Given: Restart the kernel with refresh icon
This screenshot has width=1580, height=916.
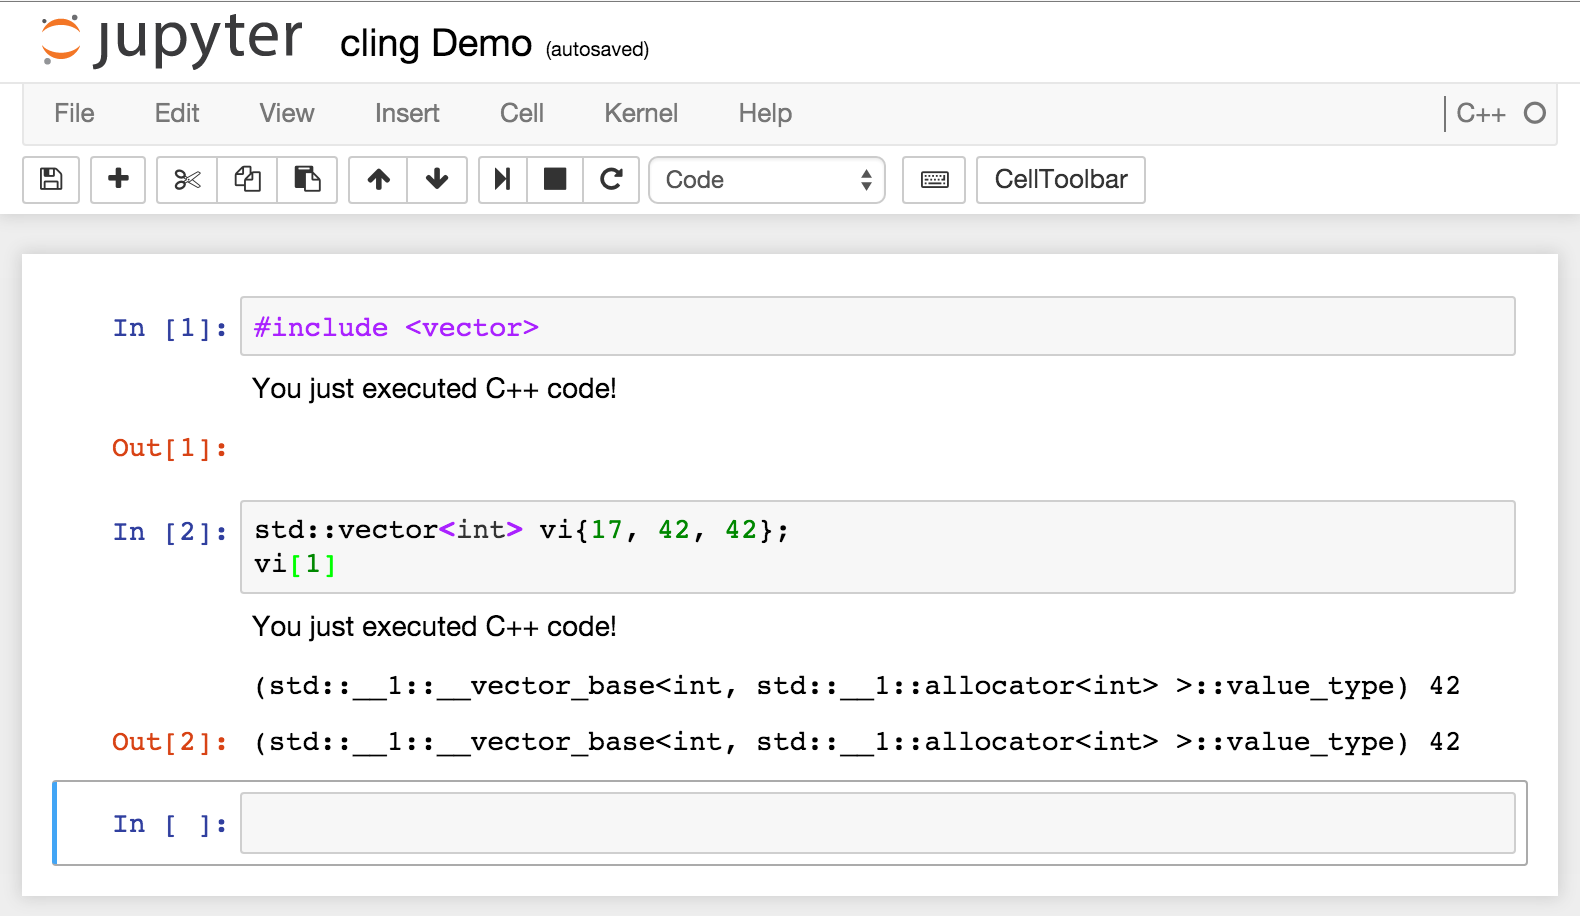Looking at the screenshot, I should [611, 180].
